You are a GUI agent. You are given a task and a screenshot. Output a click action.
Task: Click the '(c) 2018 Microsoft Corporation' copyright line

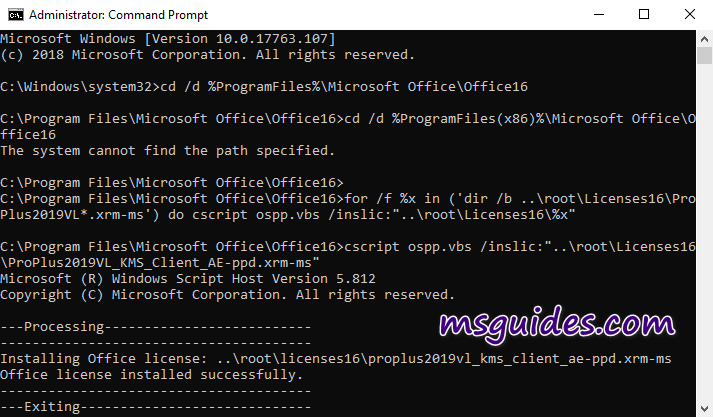(207, 54)
